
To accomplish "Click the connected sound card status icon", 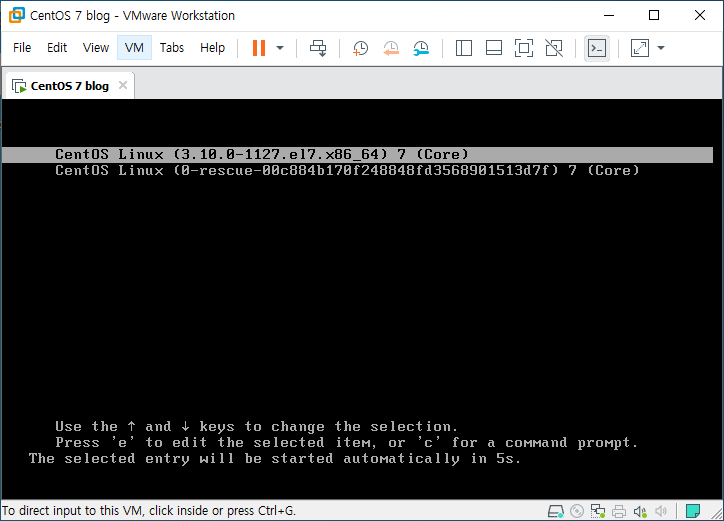I will coord(640,511).
